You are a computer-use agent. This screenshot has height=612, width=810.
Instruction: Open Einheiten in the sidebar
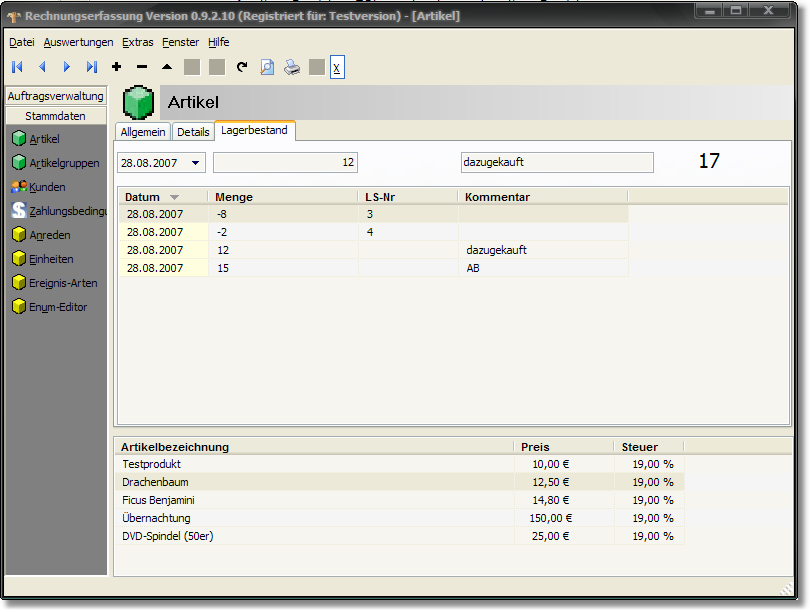pos(42,259)
